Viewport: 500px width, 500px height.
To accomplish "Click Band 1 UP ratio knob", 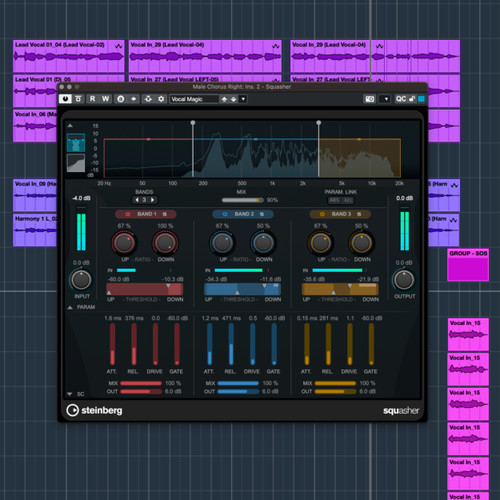I will (x=124, y=243).
